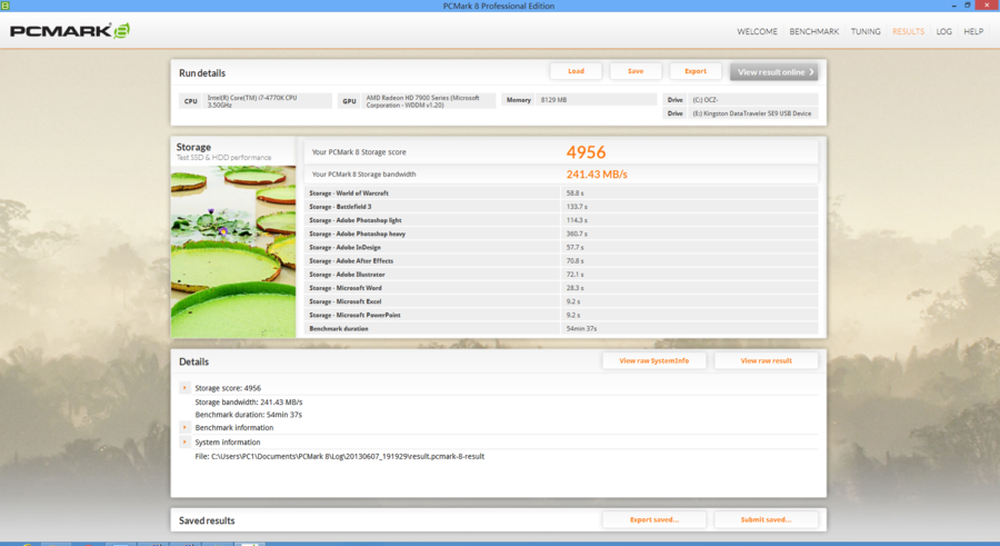Click the PCMark app icon in title bar
This screenshot has width=1000, height=546.
[5, 5]
